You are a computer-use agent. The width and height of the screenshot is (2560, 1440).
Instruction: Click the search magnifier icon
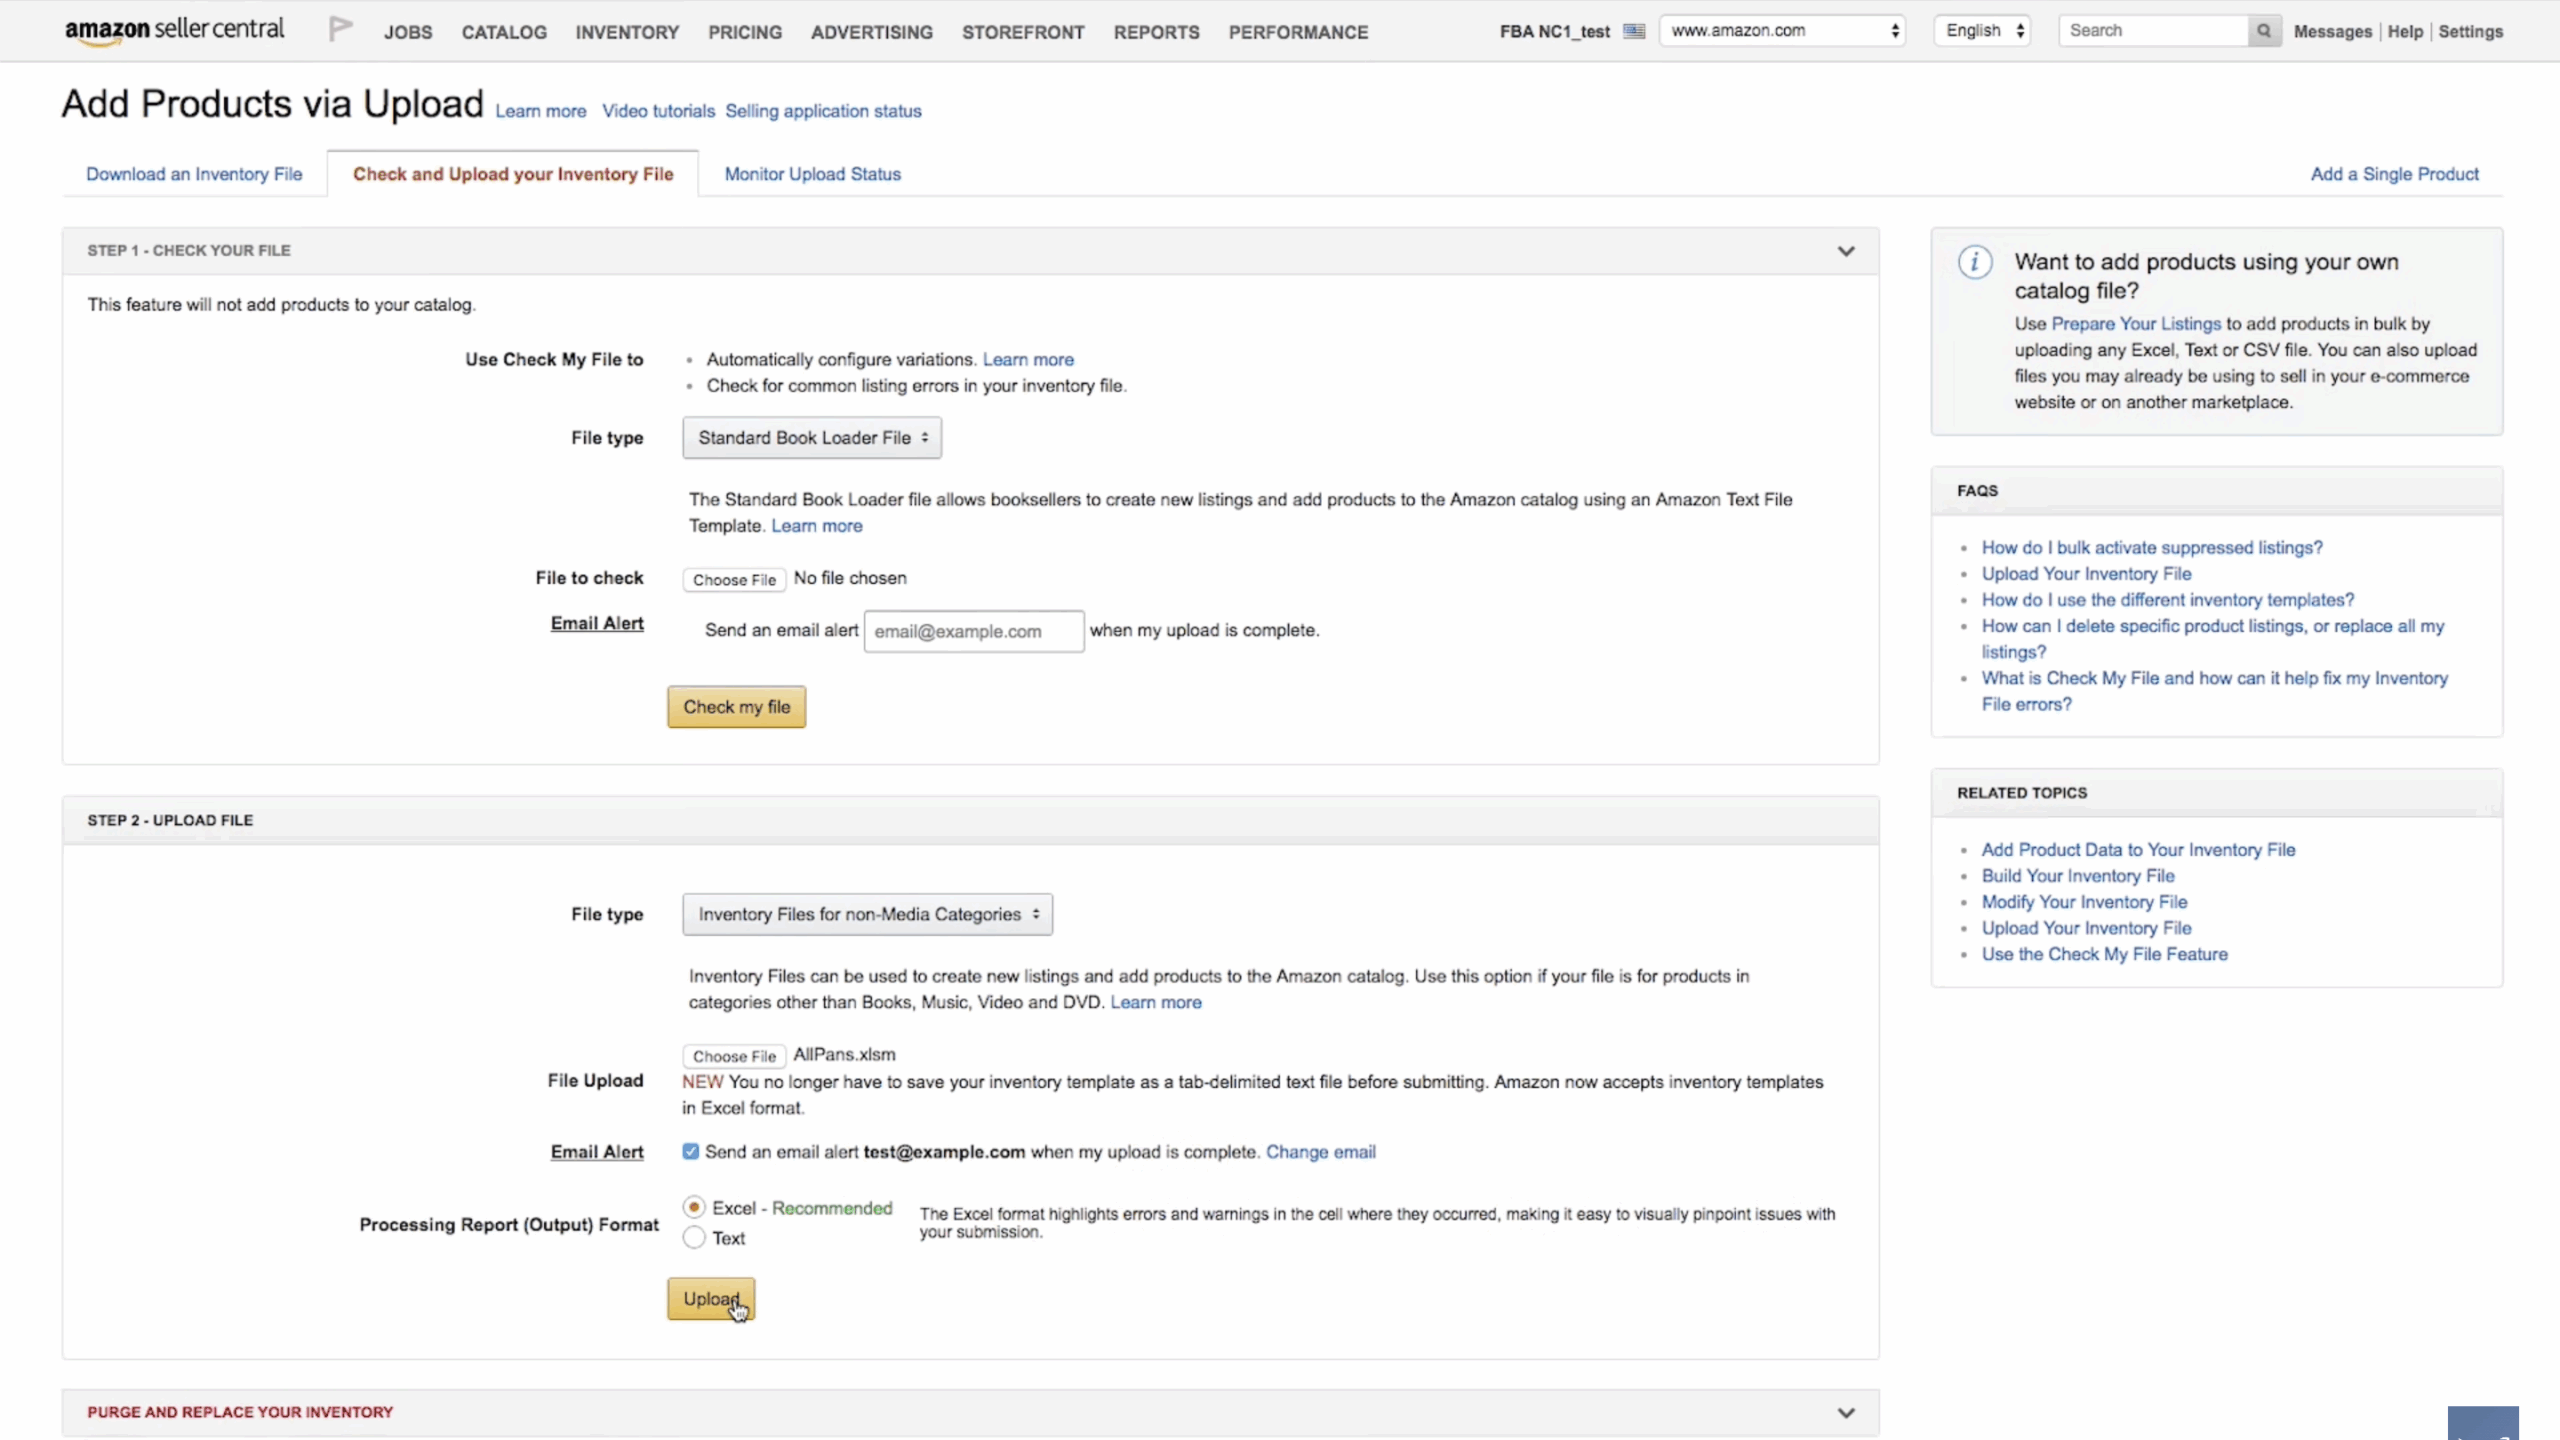click(x=2263, y=31)
